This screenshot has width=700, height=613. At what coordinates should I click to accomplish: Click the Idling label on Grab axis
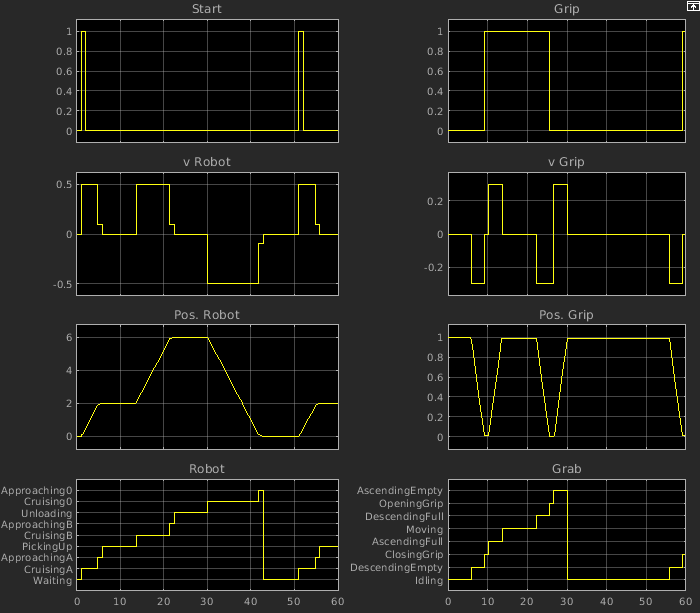428,580
